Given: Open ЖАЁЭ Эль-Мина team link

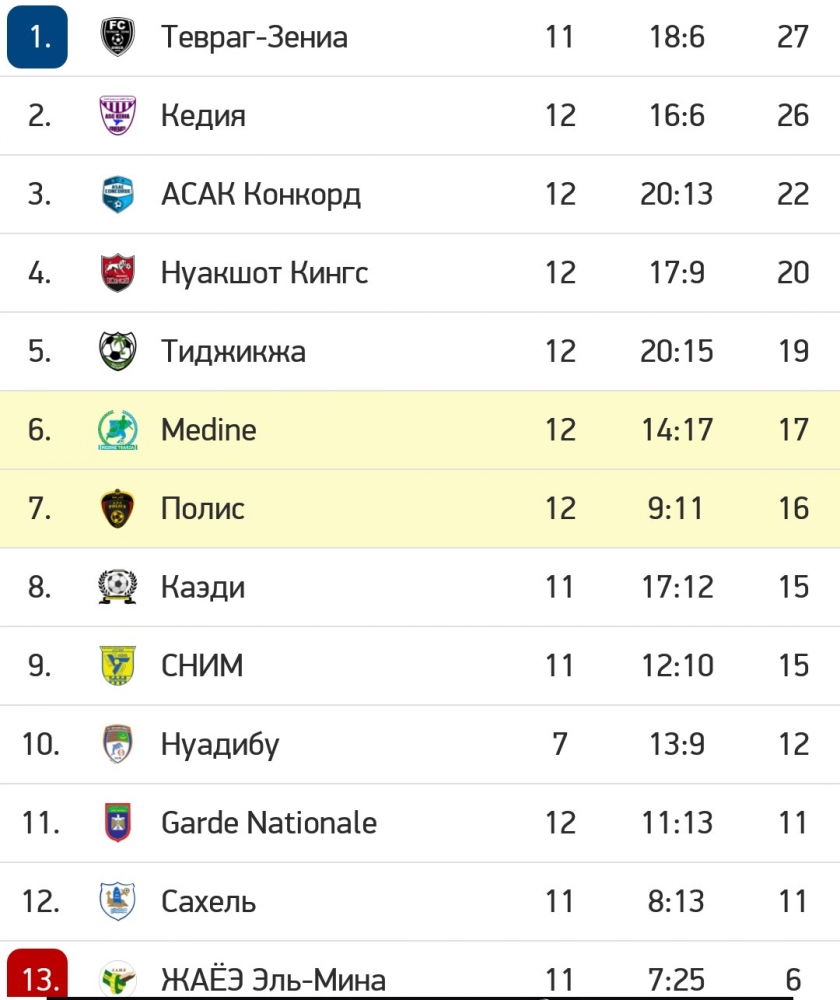Looking at the screenshot, I should (273, 980).
